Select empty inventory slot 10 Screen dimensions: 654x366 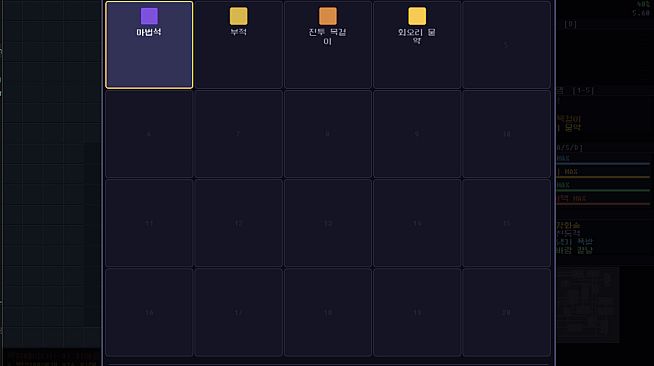506,134
